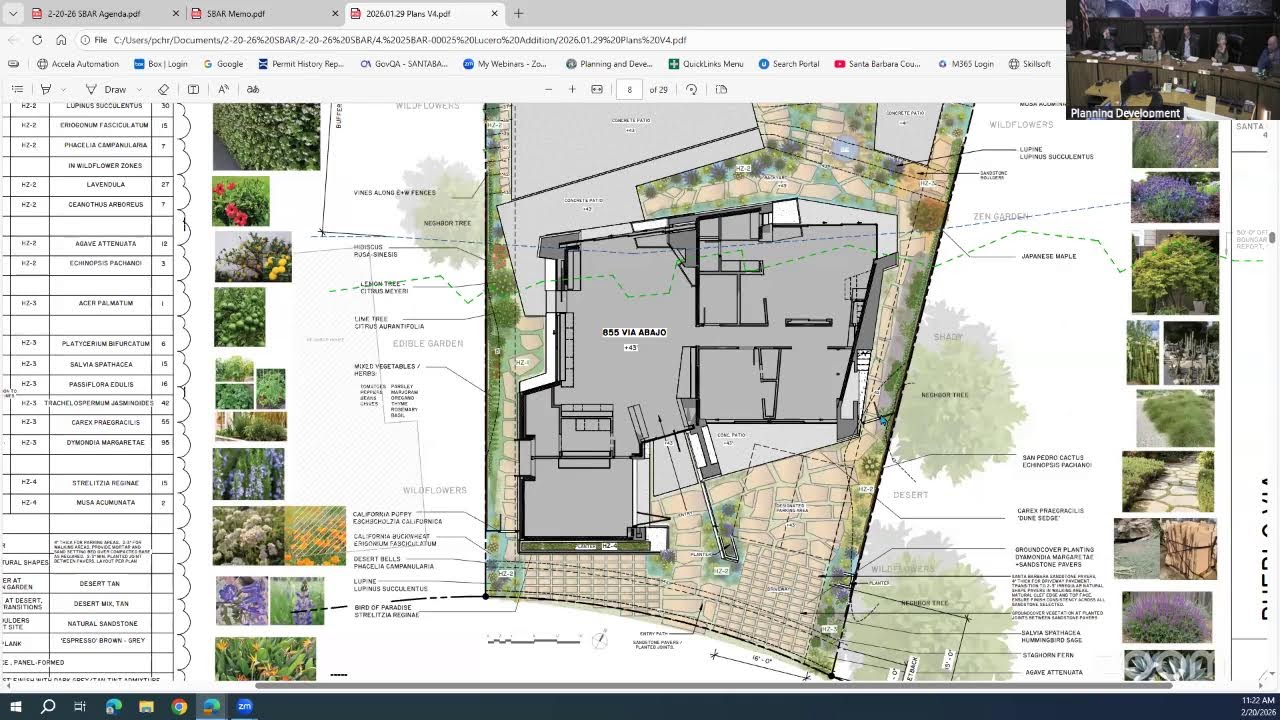Click the Translate document icon
The image size is (1280, 720).
pos(253,89)
